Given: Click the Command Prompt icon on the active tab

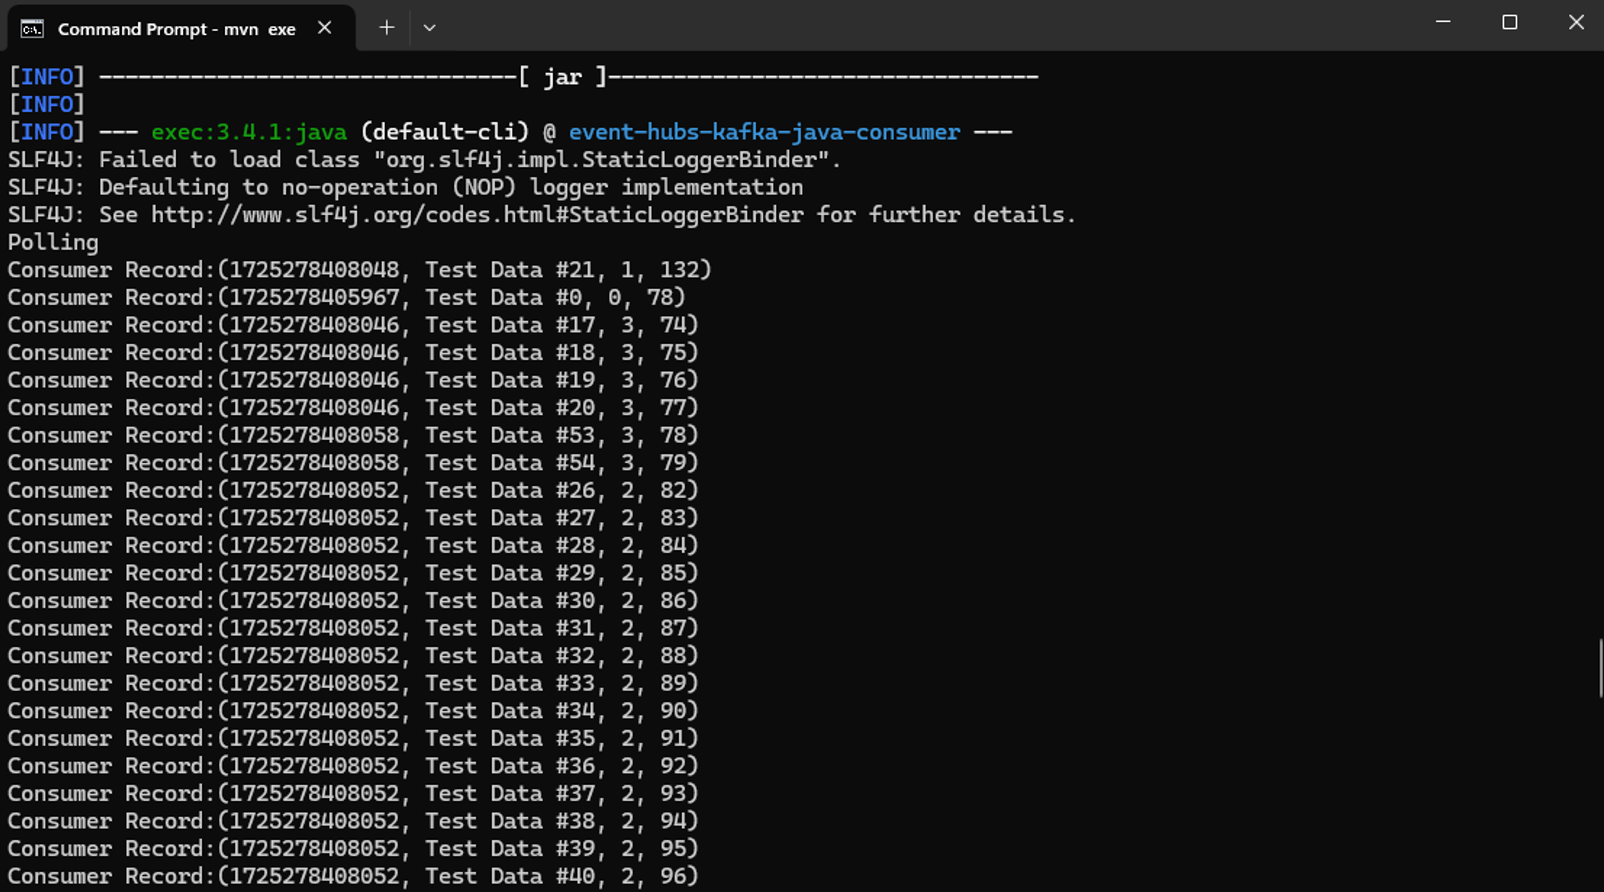Looking at the screenshot, I should pos(30,28).
